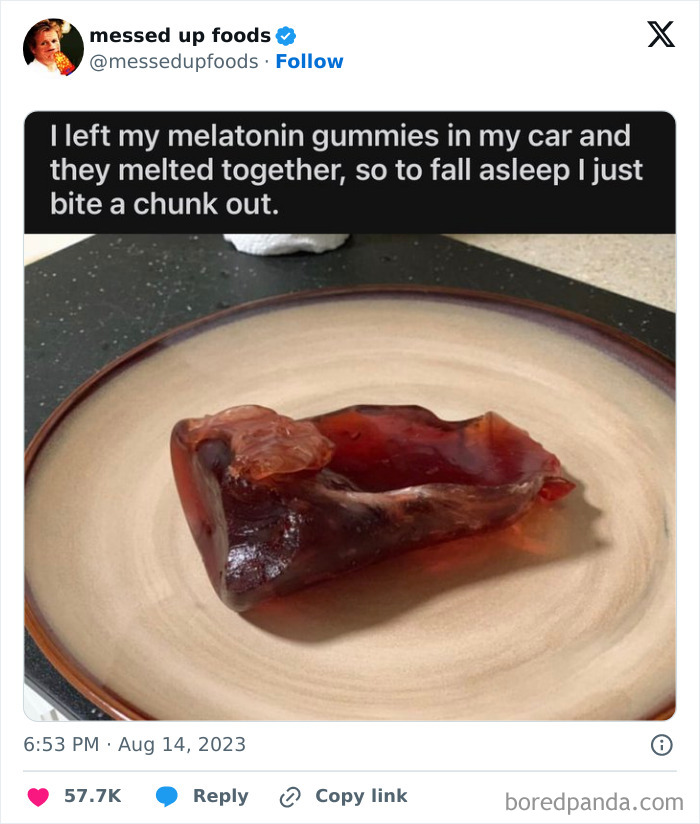Click the pink heart like icon

pos(38,797)
